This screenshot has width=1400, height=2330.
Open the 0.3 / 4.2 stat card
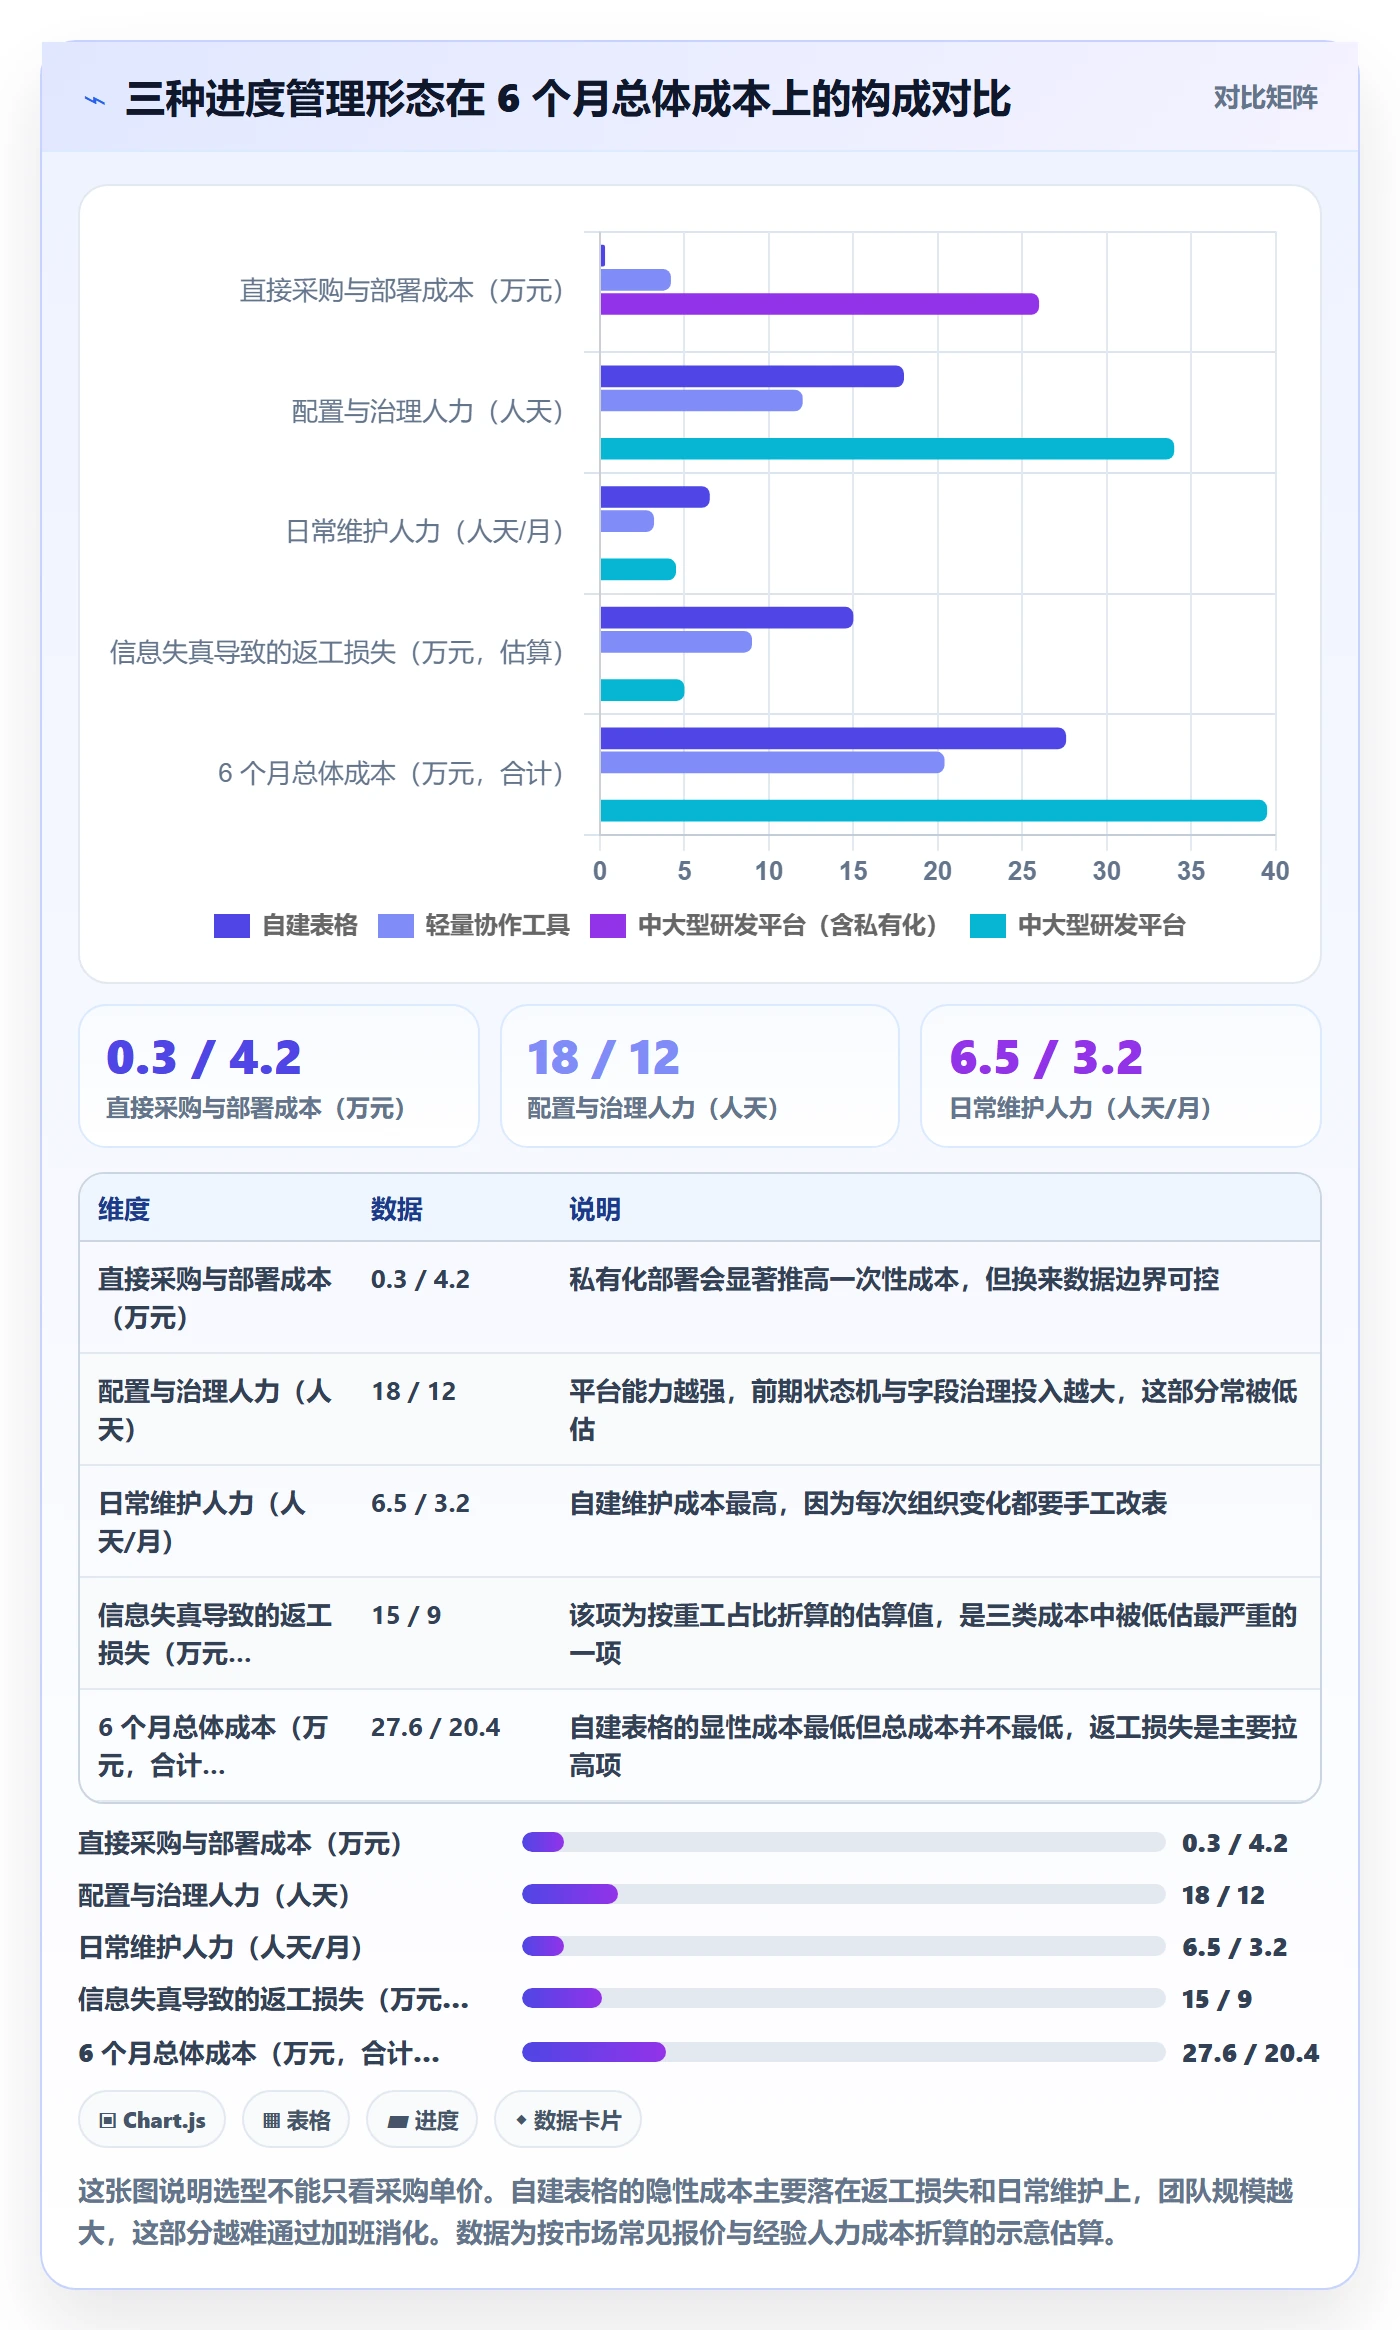coord(279,1076)
